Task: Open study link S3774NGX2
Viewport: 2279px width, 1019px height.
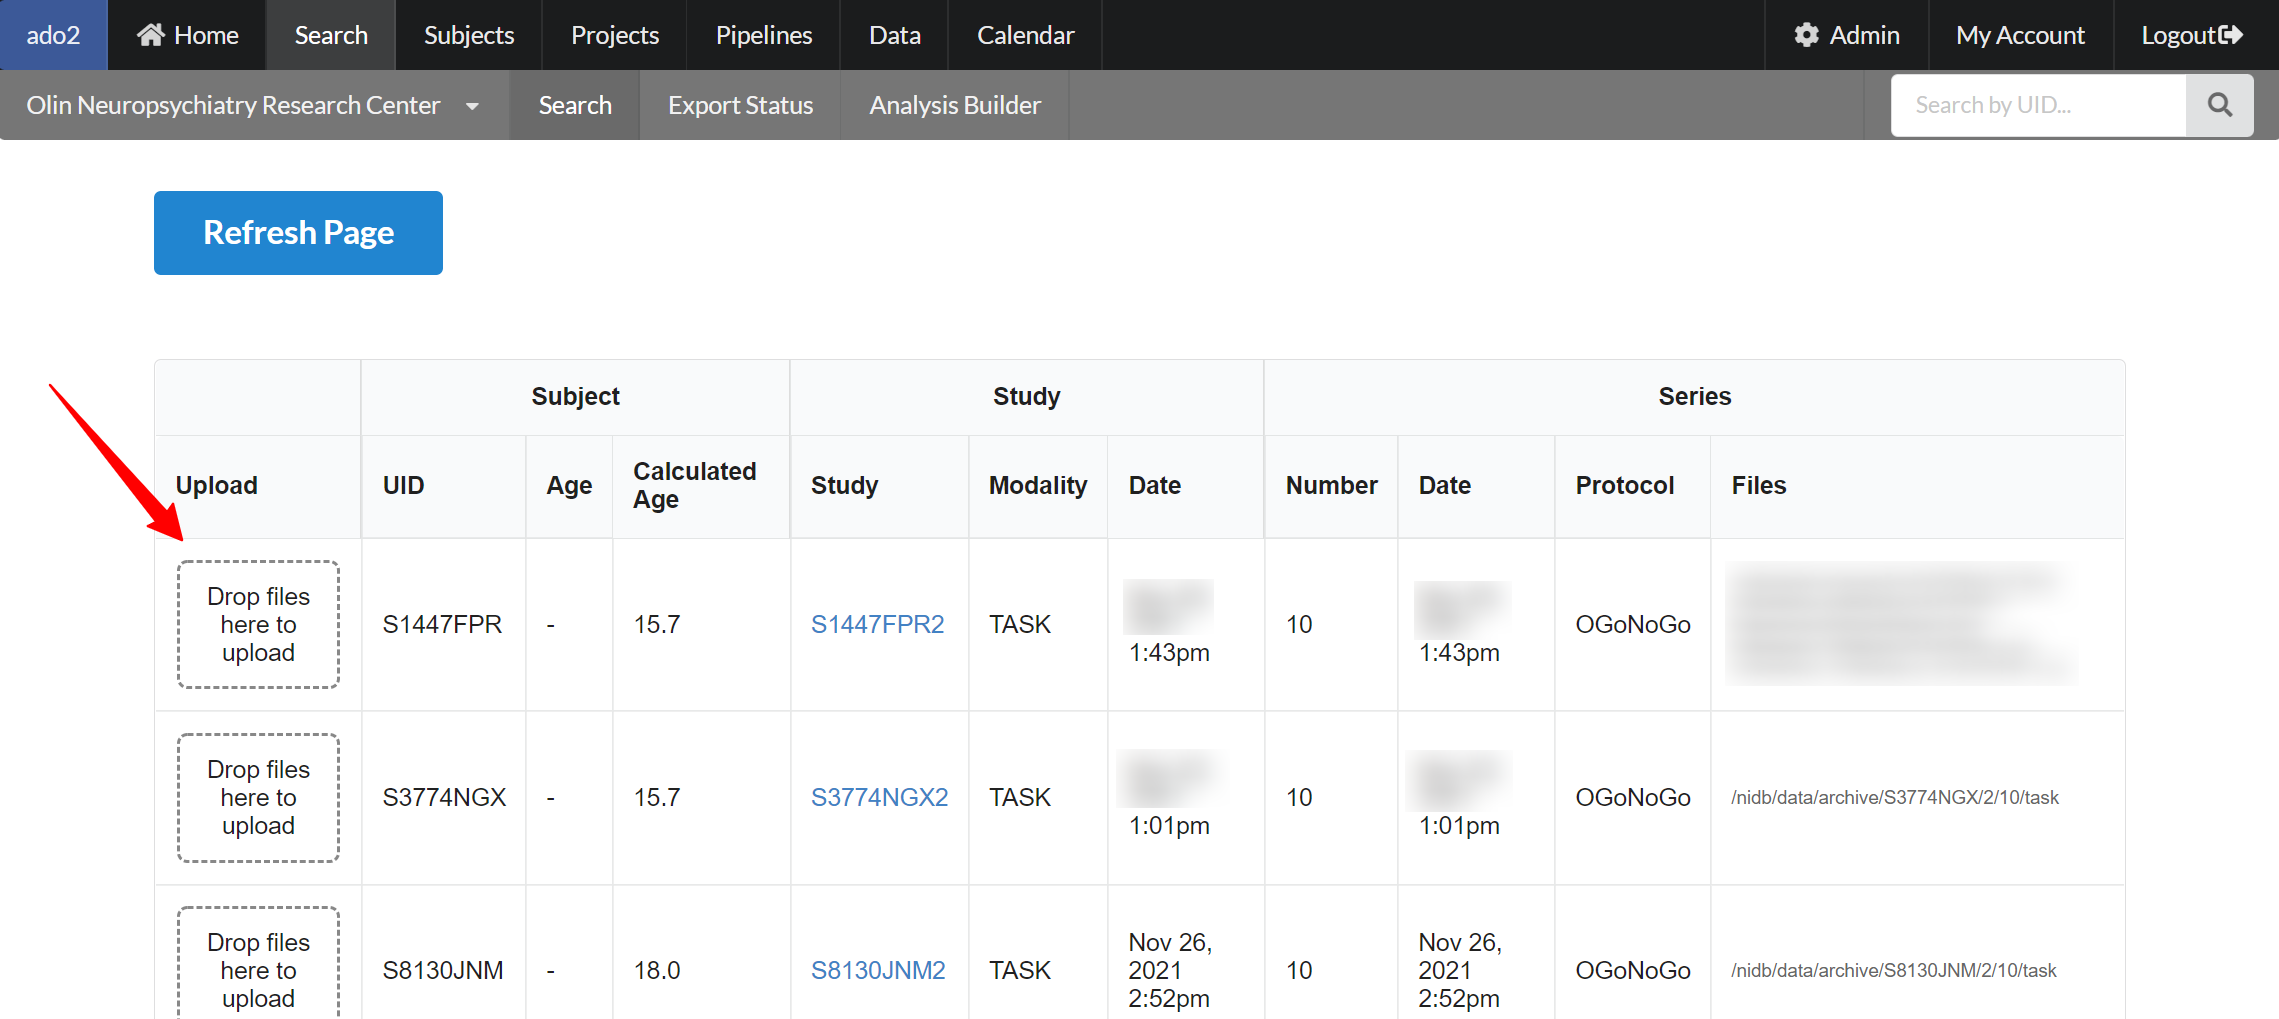Action: click(x=879, y=797)
